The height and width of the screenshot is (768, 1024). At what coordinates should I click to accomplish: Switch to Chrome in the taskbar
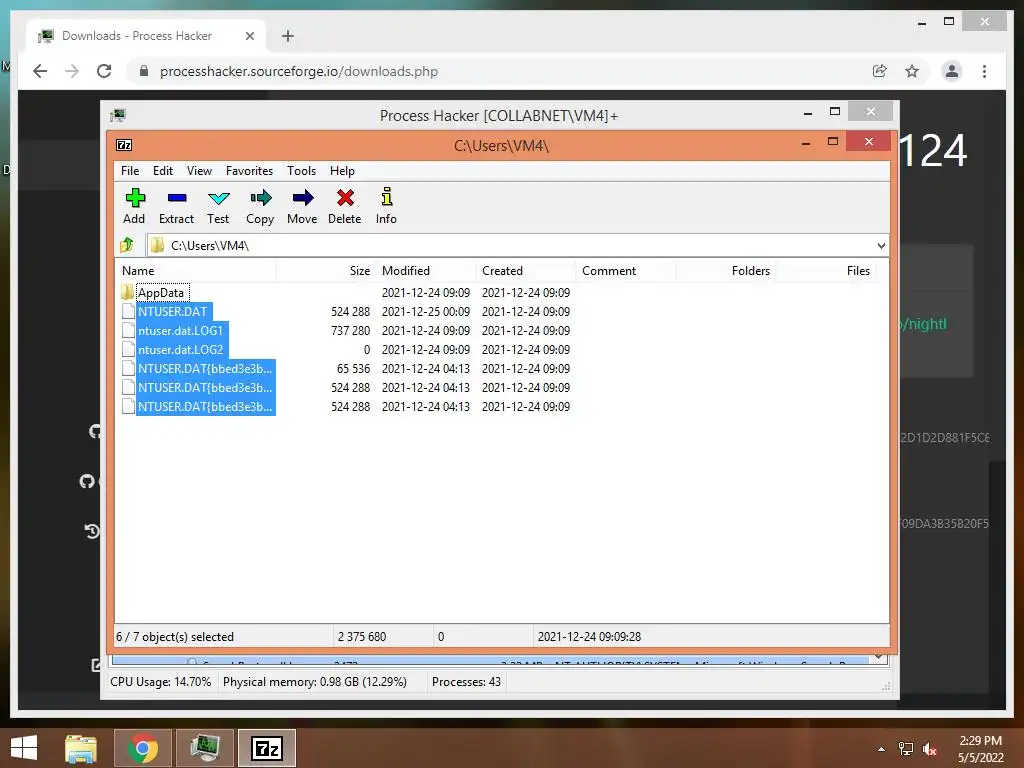(x=143, y=748)
